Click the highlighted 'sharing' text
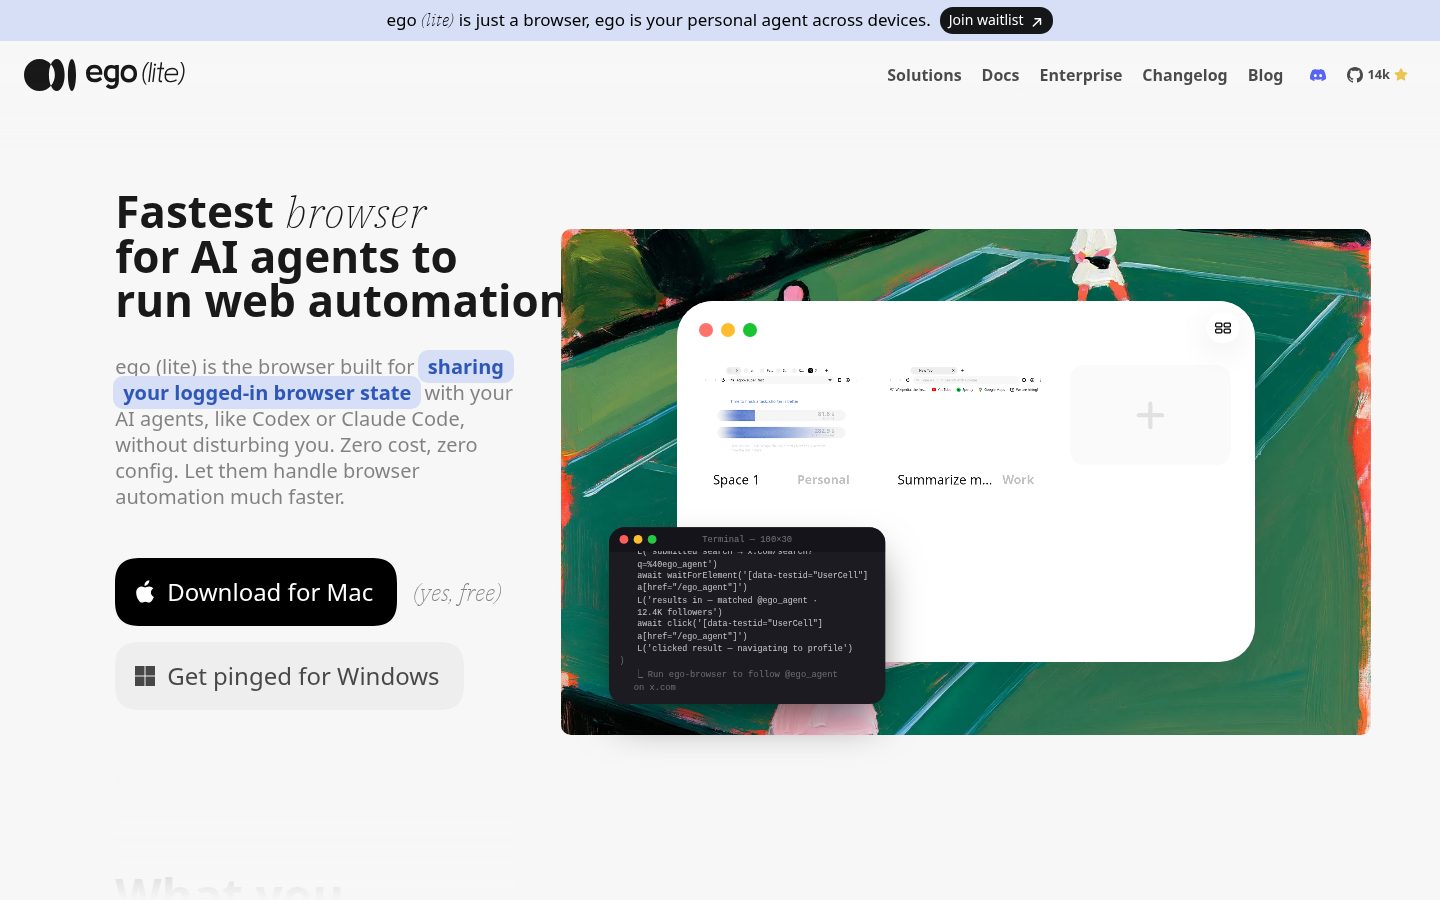 tap(466, 367)
